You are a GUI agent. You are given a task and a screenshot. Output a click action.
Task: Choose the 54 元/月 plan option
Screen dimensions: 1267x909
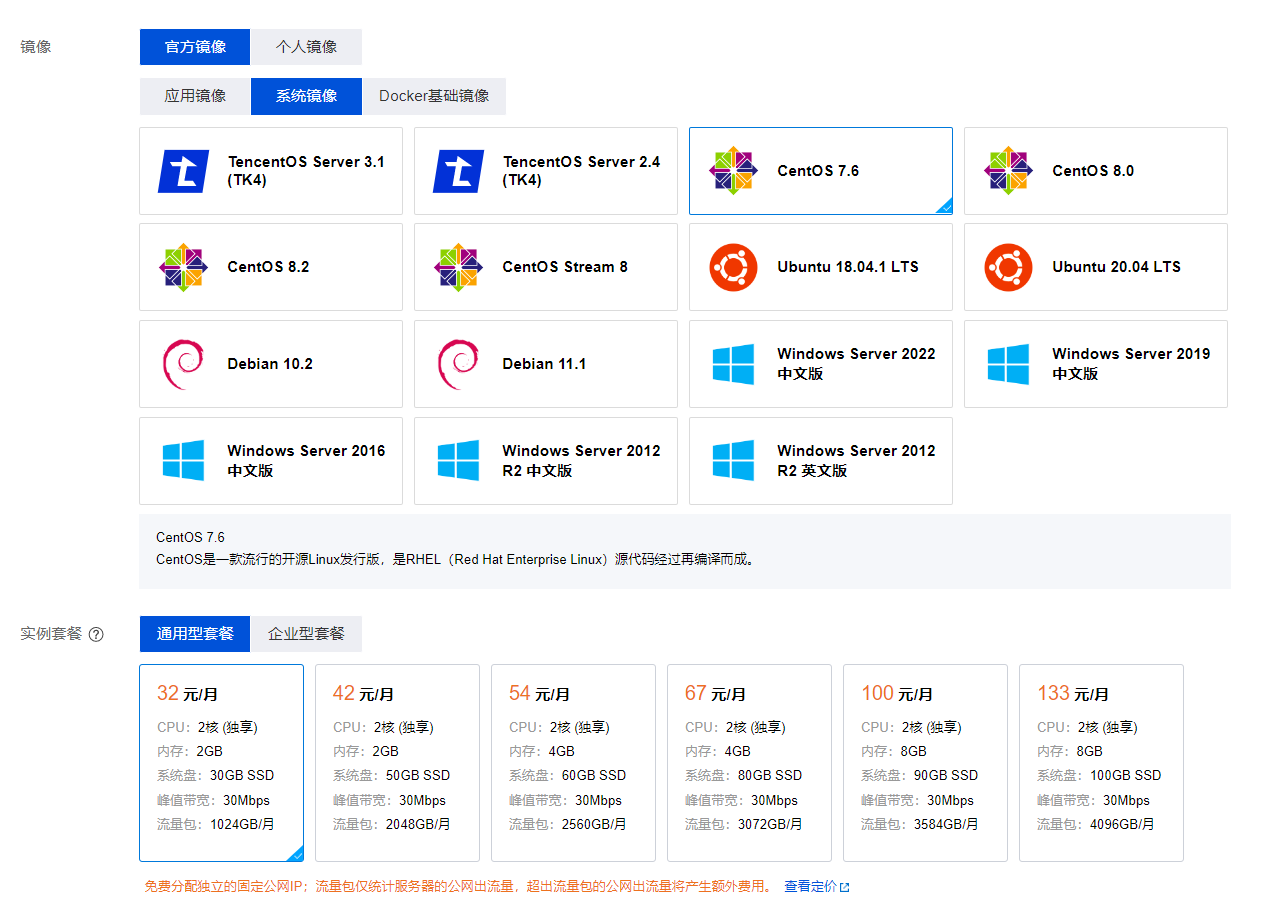(x=573, y=762)
